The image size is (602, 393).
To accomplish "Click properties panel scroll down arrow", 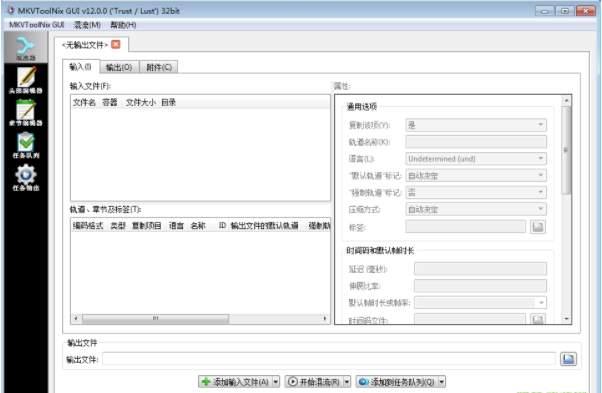I will 566,319.
